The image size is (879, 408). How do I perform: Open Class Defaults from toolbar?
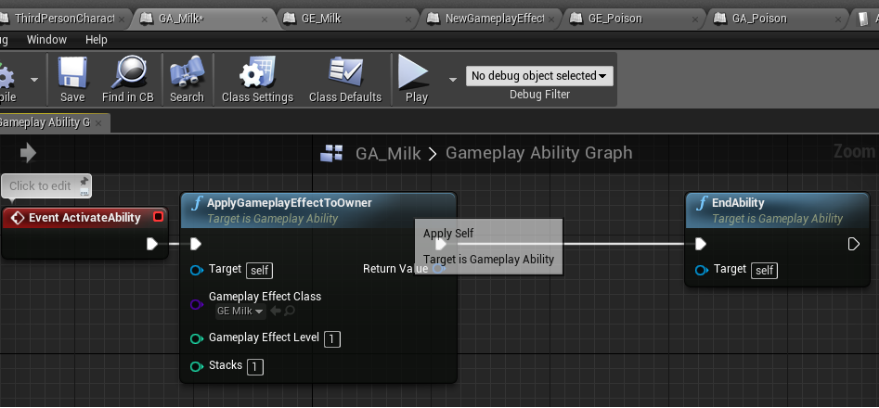pos(345,73)
